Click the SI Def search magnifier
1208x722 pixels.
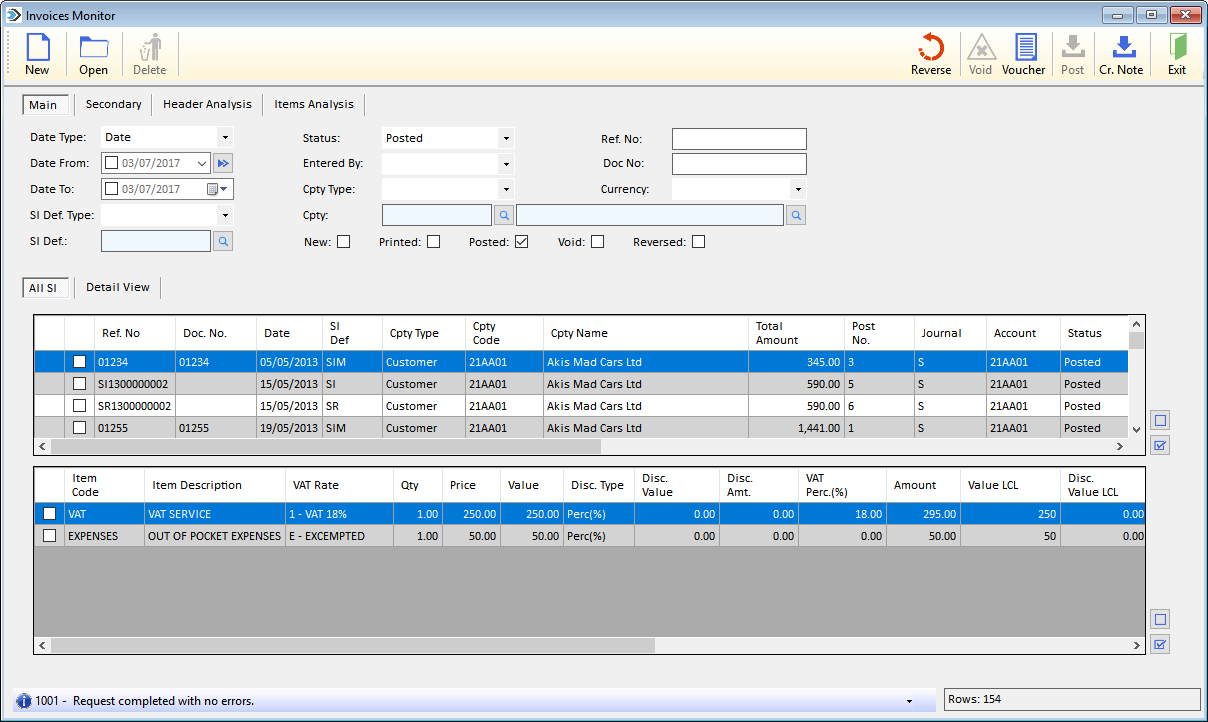pos(222,240)
